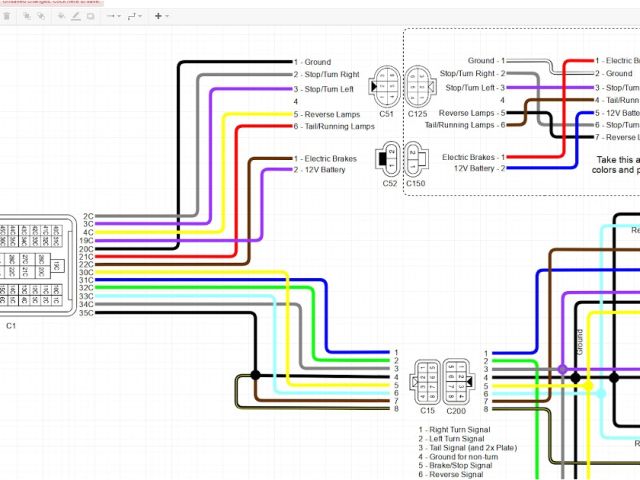
Task: Open the Fill Color paint bucket tool
Action: [61, 16]
